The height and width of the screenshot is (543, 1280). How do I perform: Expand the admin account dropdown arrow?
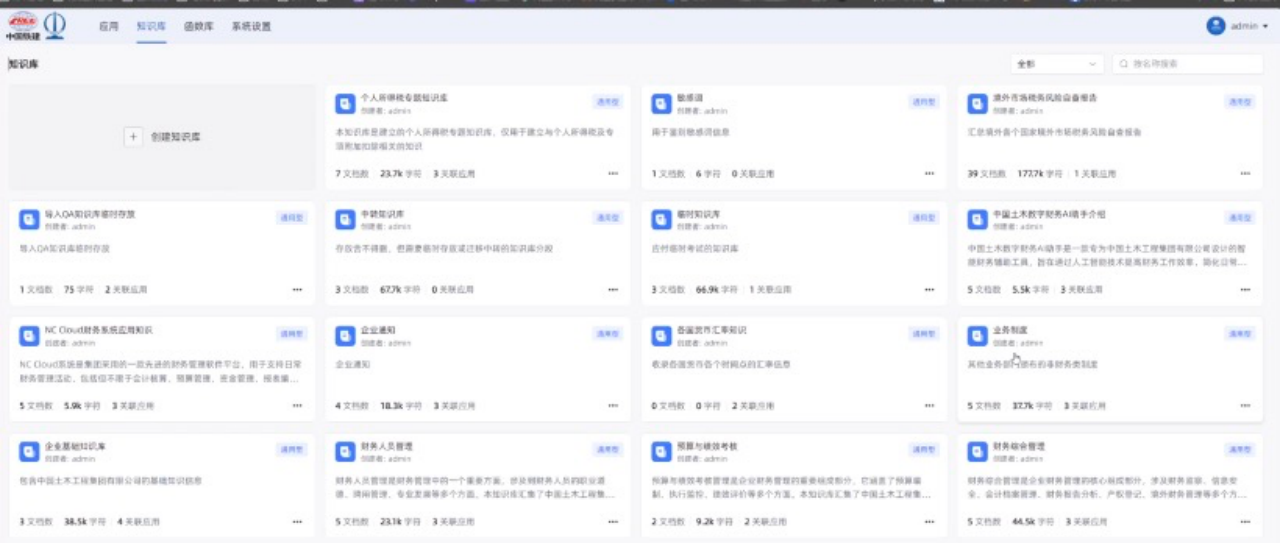point(1266,27)
